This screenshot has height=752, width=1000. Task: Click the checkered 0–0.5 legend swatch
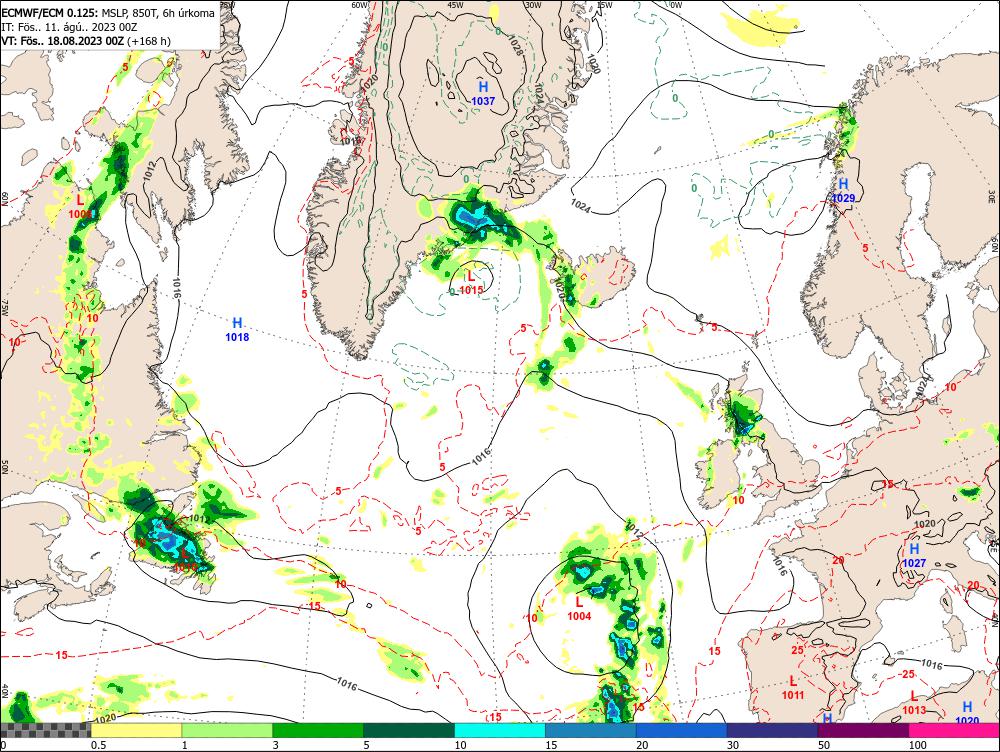pyautogui.click(x=45, y=730)
